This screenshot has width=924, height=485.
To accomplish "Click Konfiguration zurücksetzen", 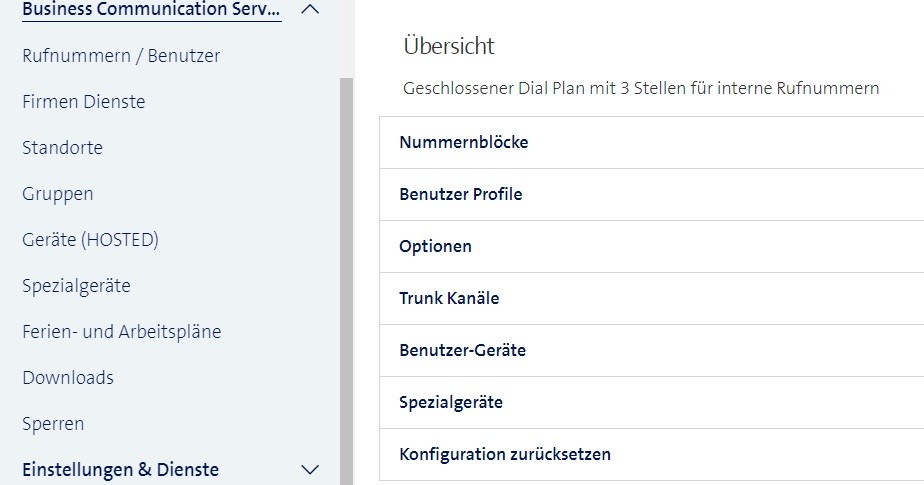I will 505,454.
